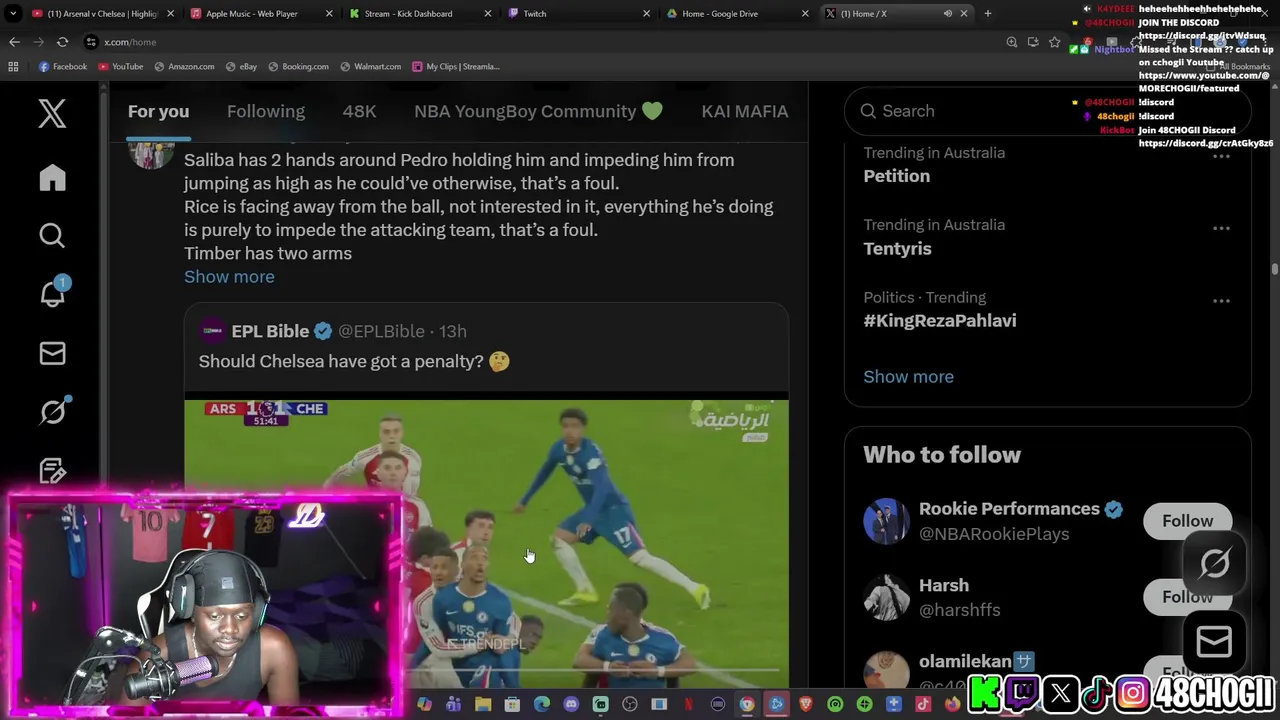This screenshot has height=720, width=1280.
Task: Follow Harsh
Action: (x=1187, y=597)
